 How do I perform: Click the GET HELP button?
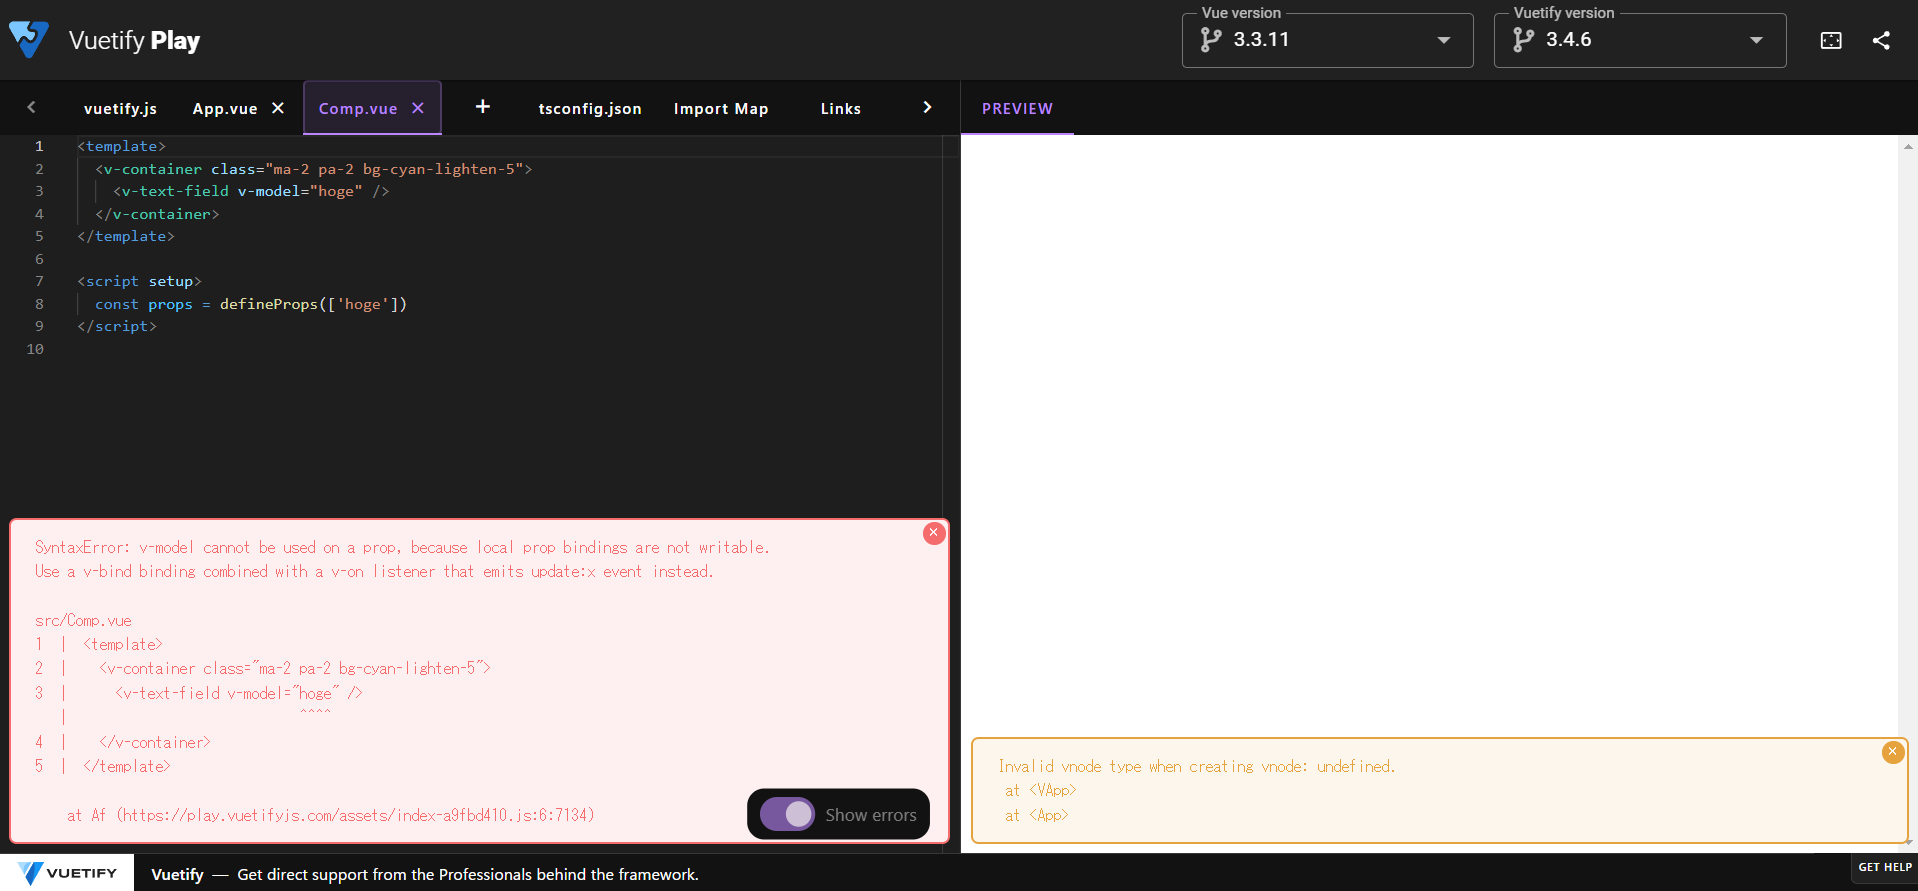coord(1885,867)
